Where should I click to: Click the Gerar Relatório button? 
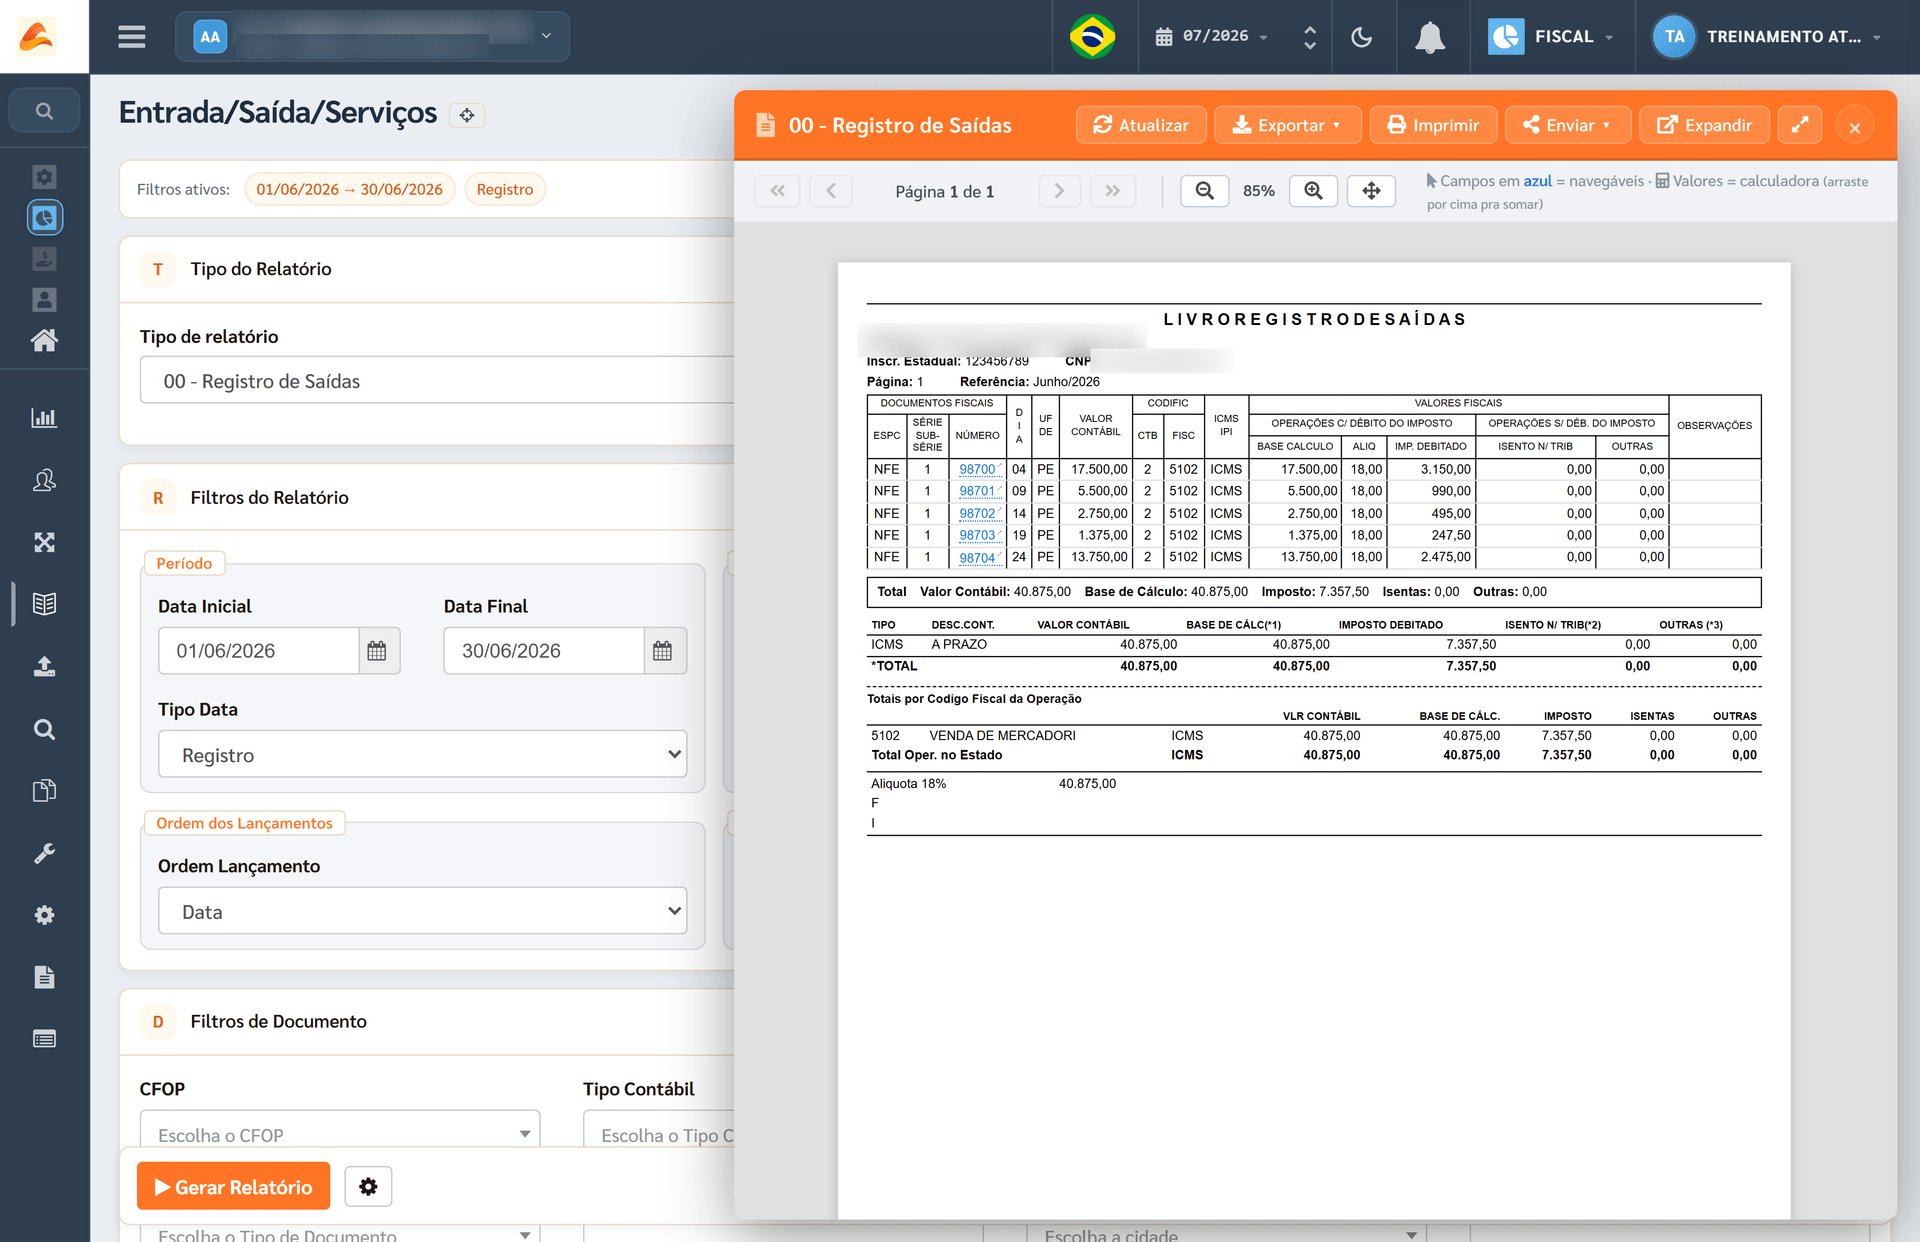coord(233,1187)
